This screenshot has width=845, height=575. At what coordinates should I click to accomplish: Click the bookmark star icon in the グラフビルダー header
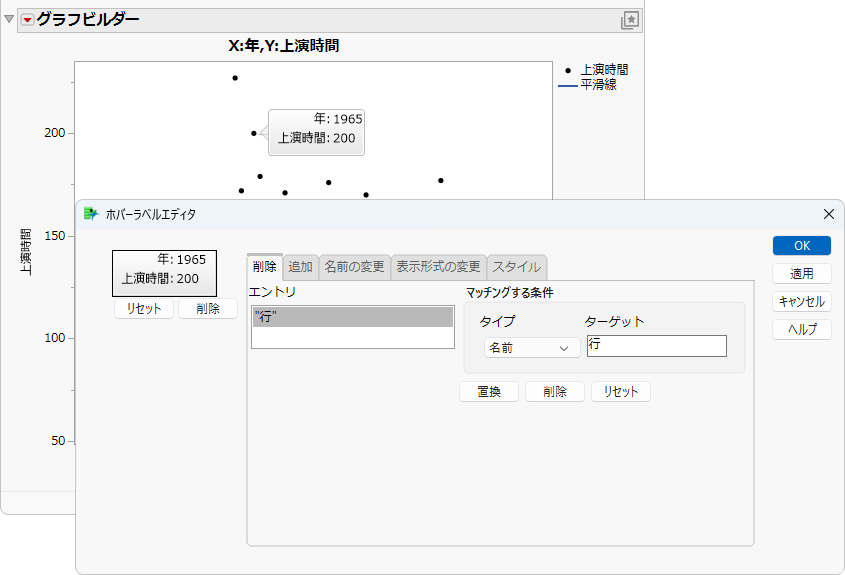point(629,20)
